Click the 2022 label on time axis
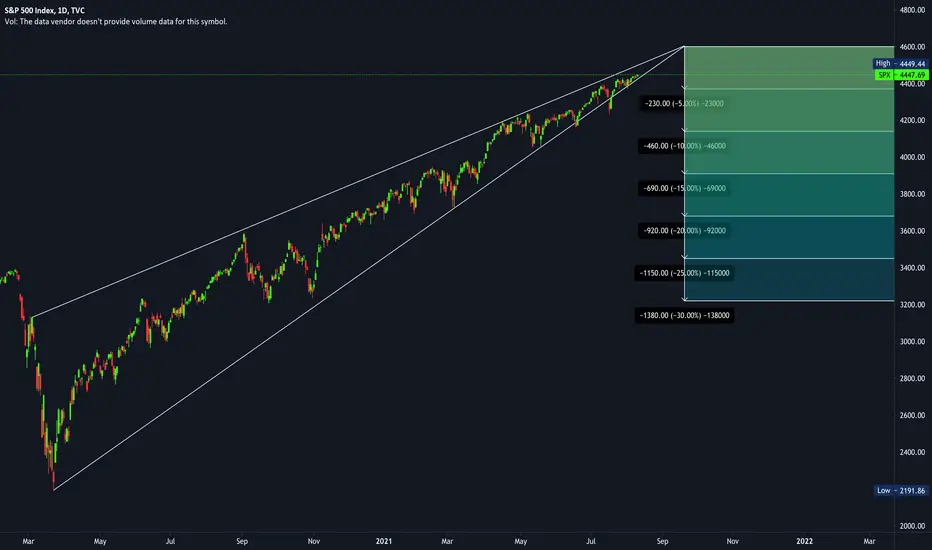 [804, 541]
